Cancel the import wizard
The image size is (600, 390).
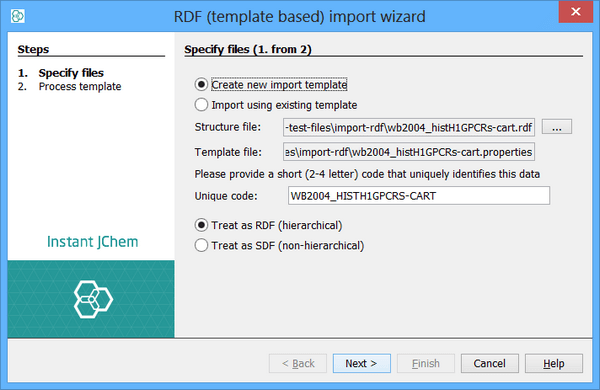tap(490, 363)
